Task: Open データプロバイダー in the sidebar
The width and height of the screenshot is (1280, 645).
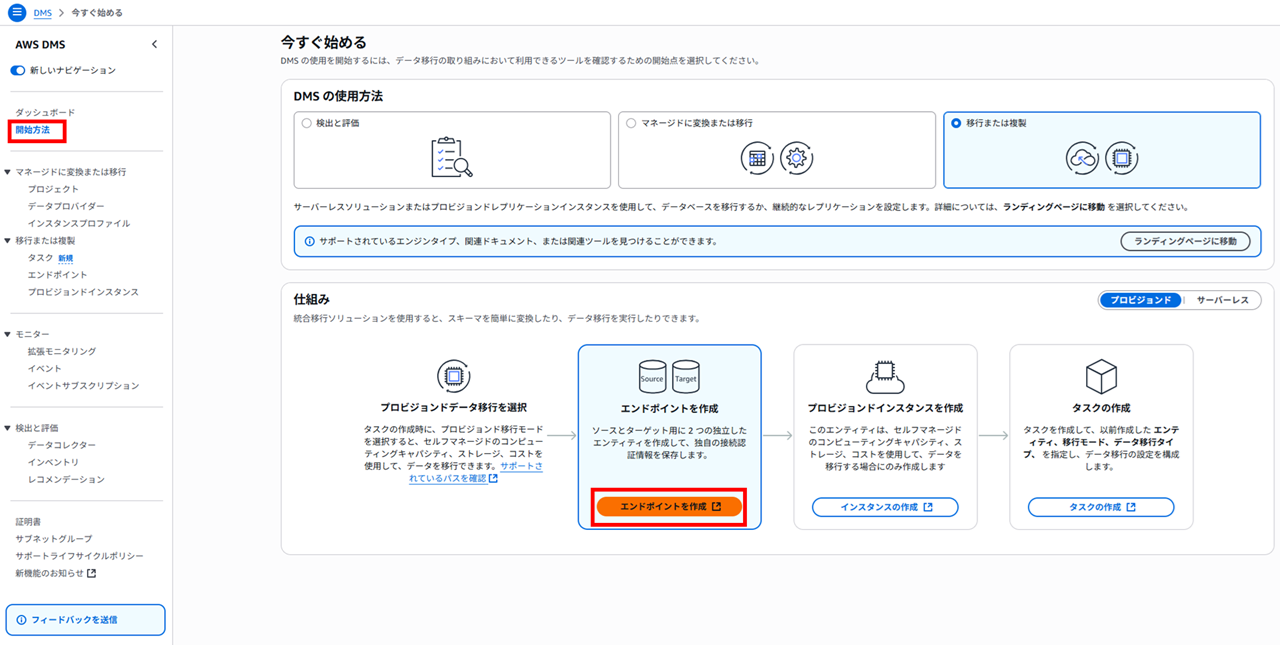Action: pos(66,206)
